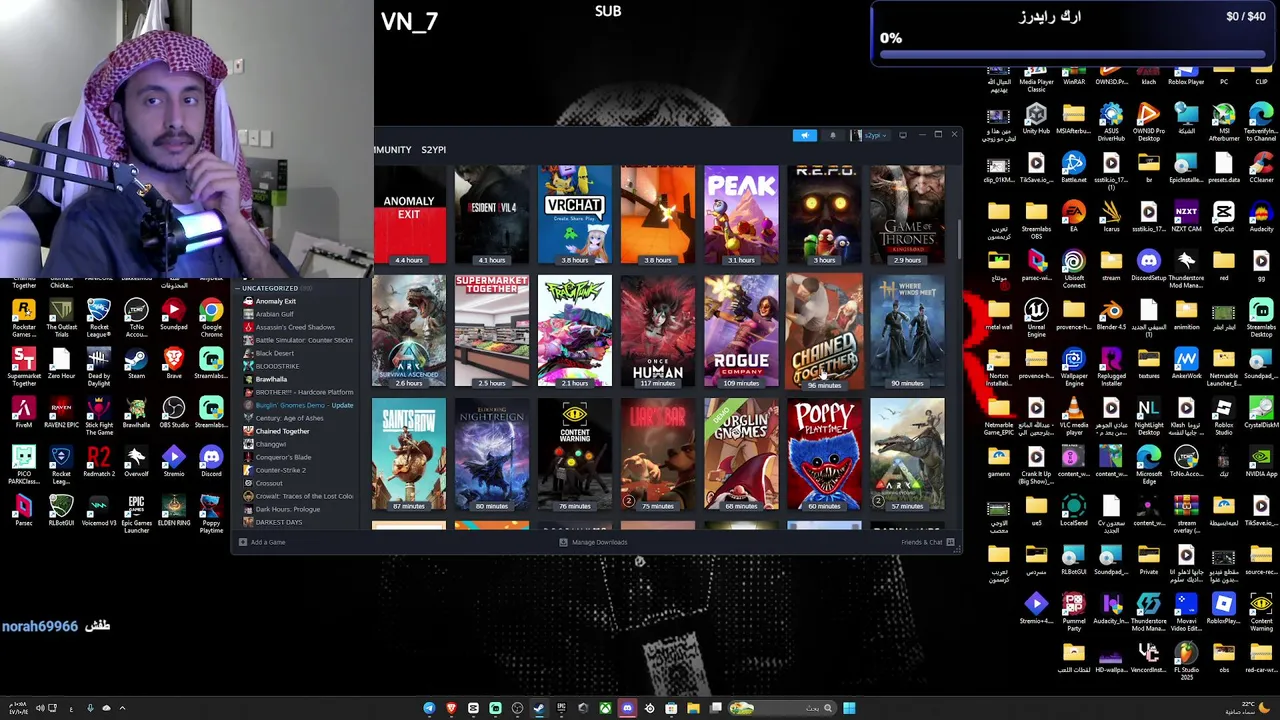Open the PEAK game tile
The height and width of the screenshot is (720, 1280).
[741, 215]
